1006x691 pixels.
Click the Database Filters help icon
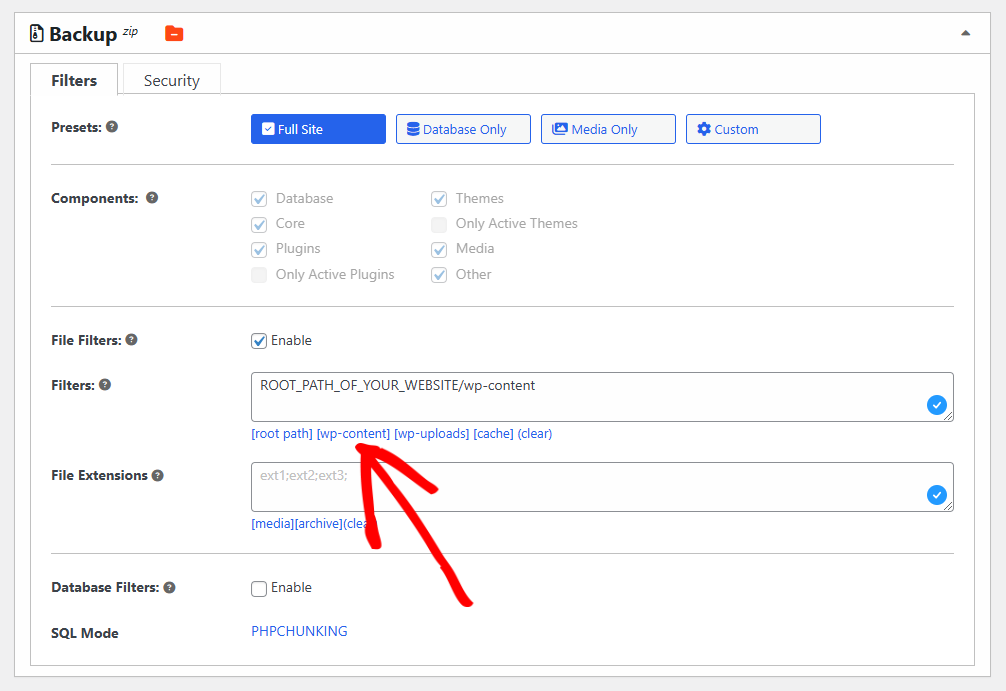click(169, 588)
